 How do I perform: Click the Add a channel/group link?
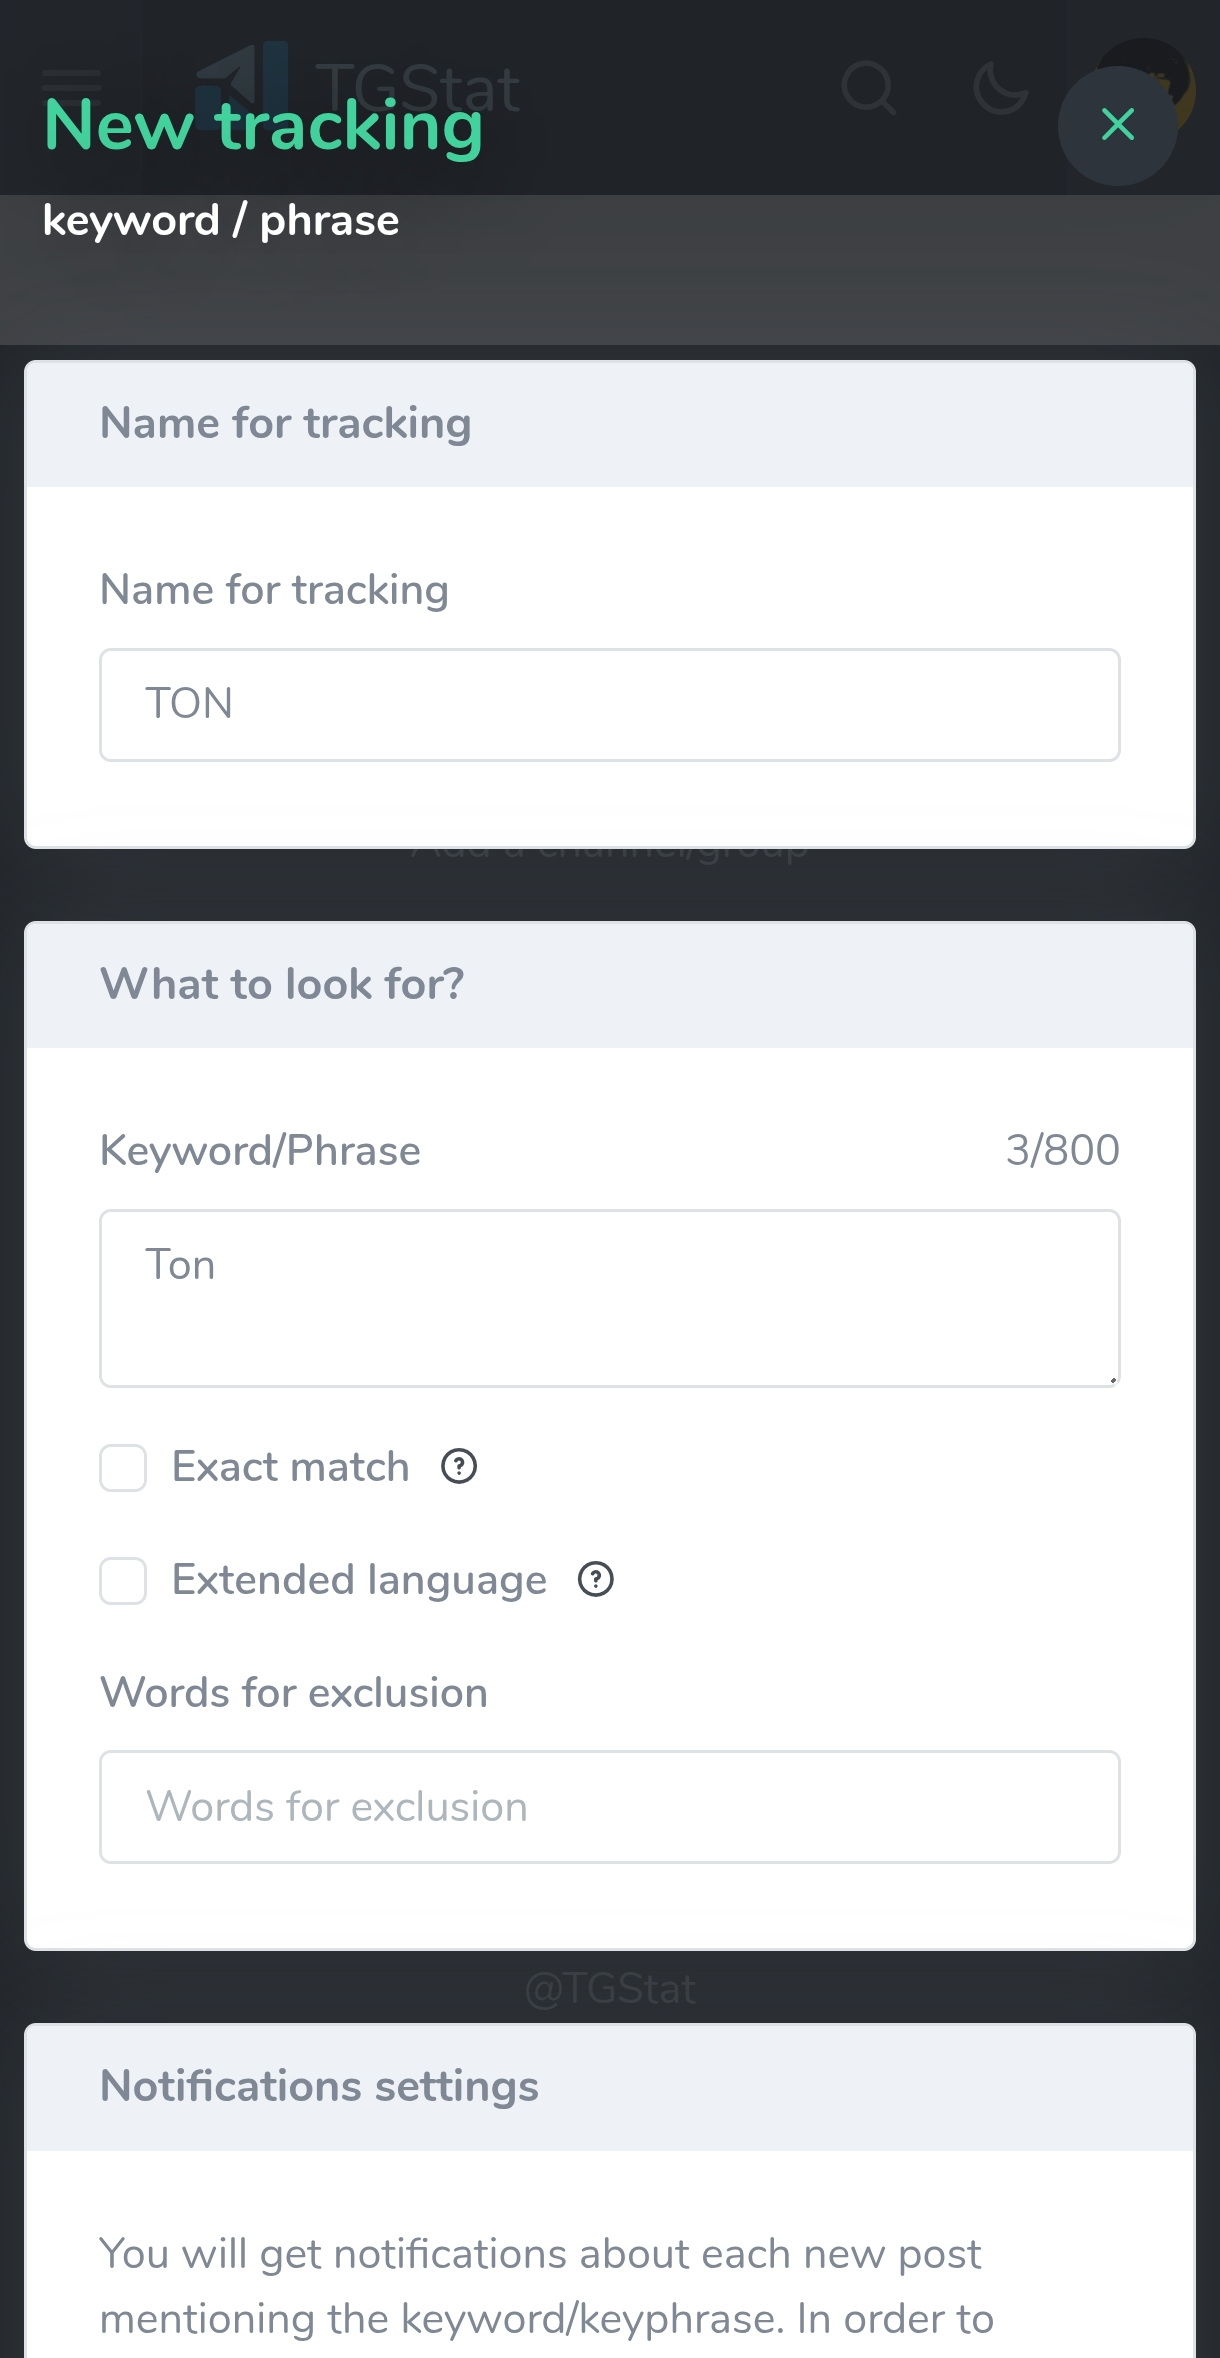tap(609, 845)
